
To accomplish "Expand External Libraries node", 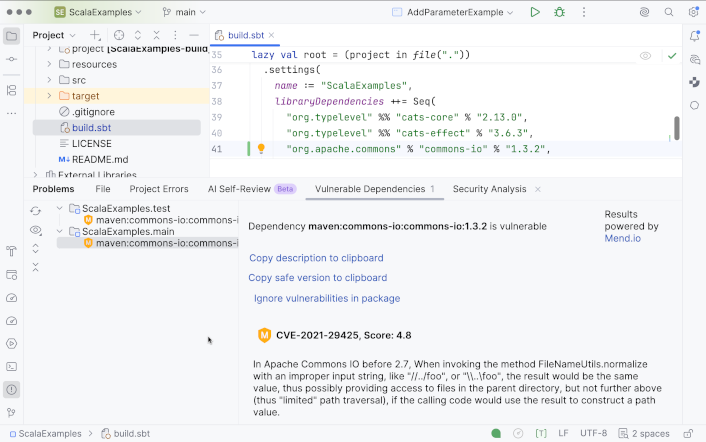I will tap(36, 175).
